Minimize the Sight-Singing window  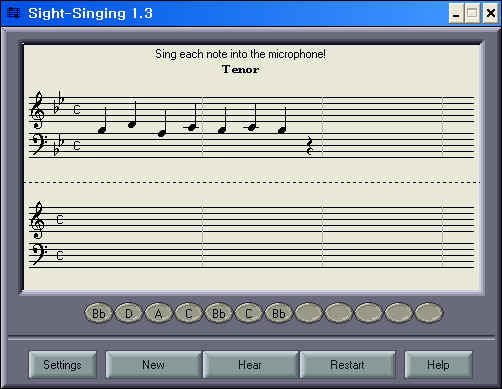[x=456, y=13]
